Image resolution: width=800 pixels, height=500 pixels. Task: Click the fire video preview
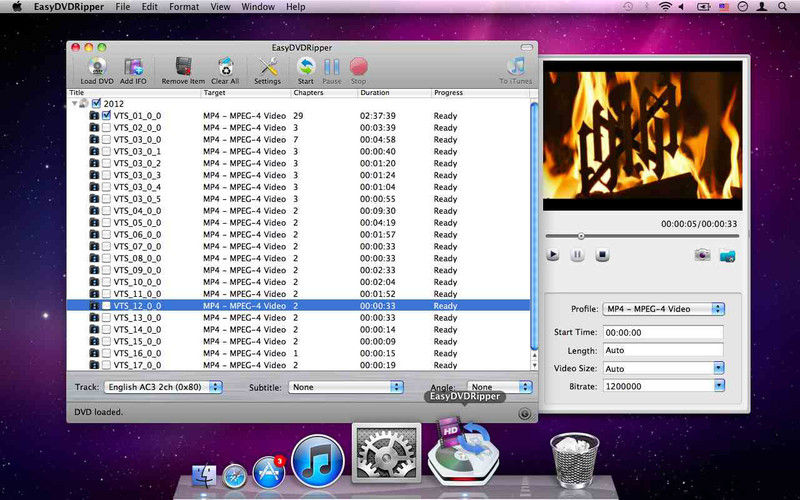pyautogui.click(x=642, y=135)
